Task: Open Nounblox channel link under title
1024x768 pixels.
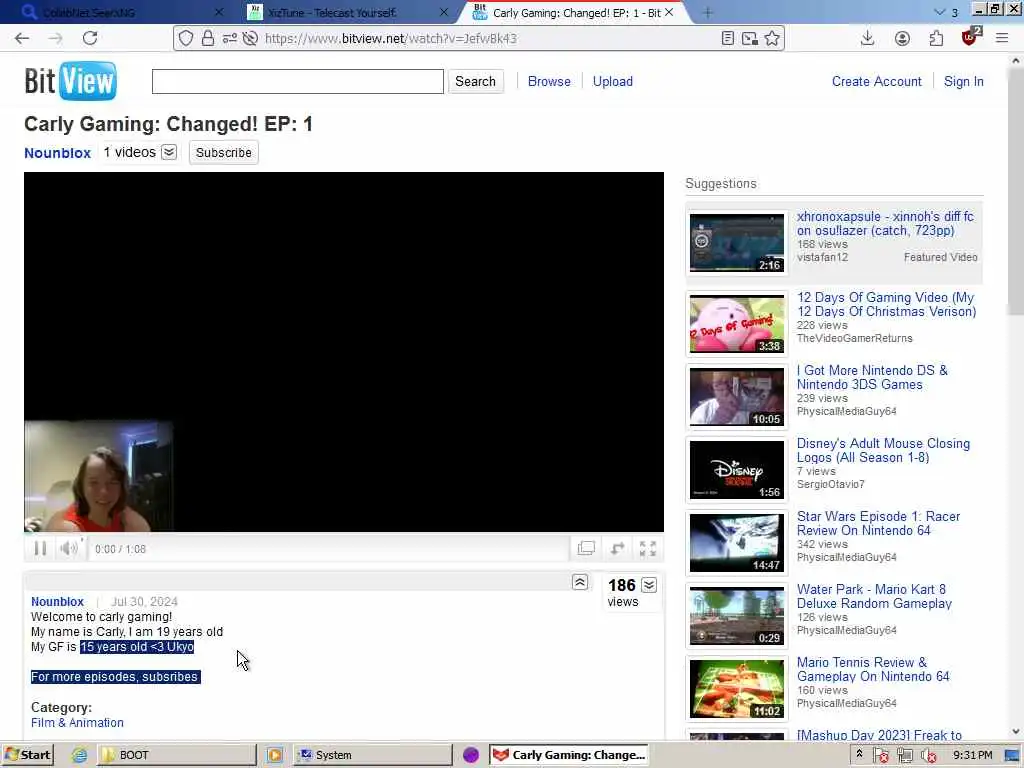Action: 57,153
